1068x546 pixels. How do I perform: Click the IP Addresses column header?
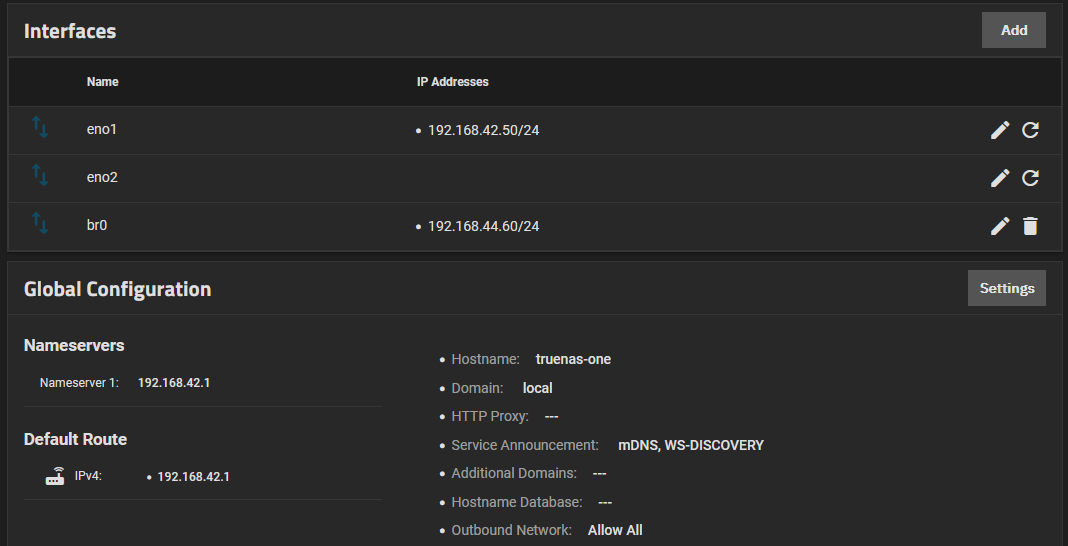click(452, 82)
